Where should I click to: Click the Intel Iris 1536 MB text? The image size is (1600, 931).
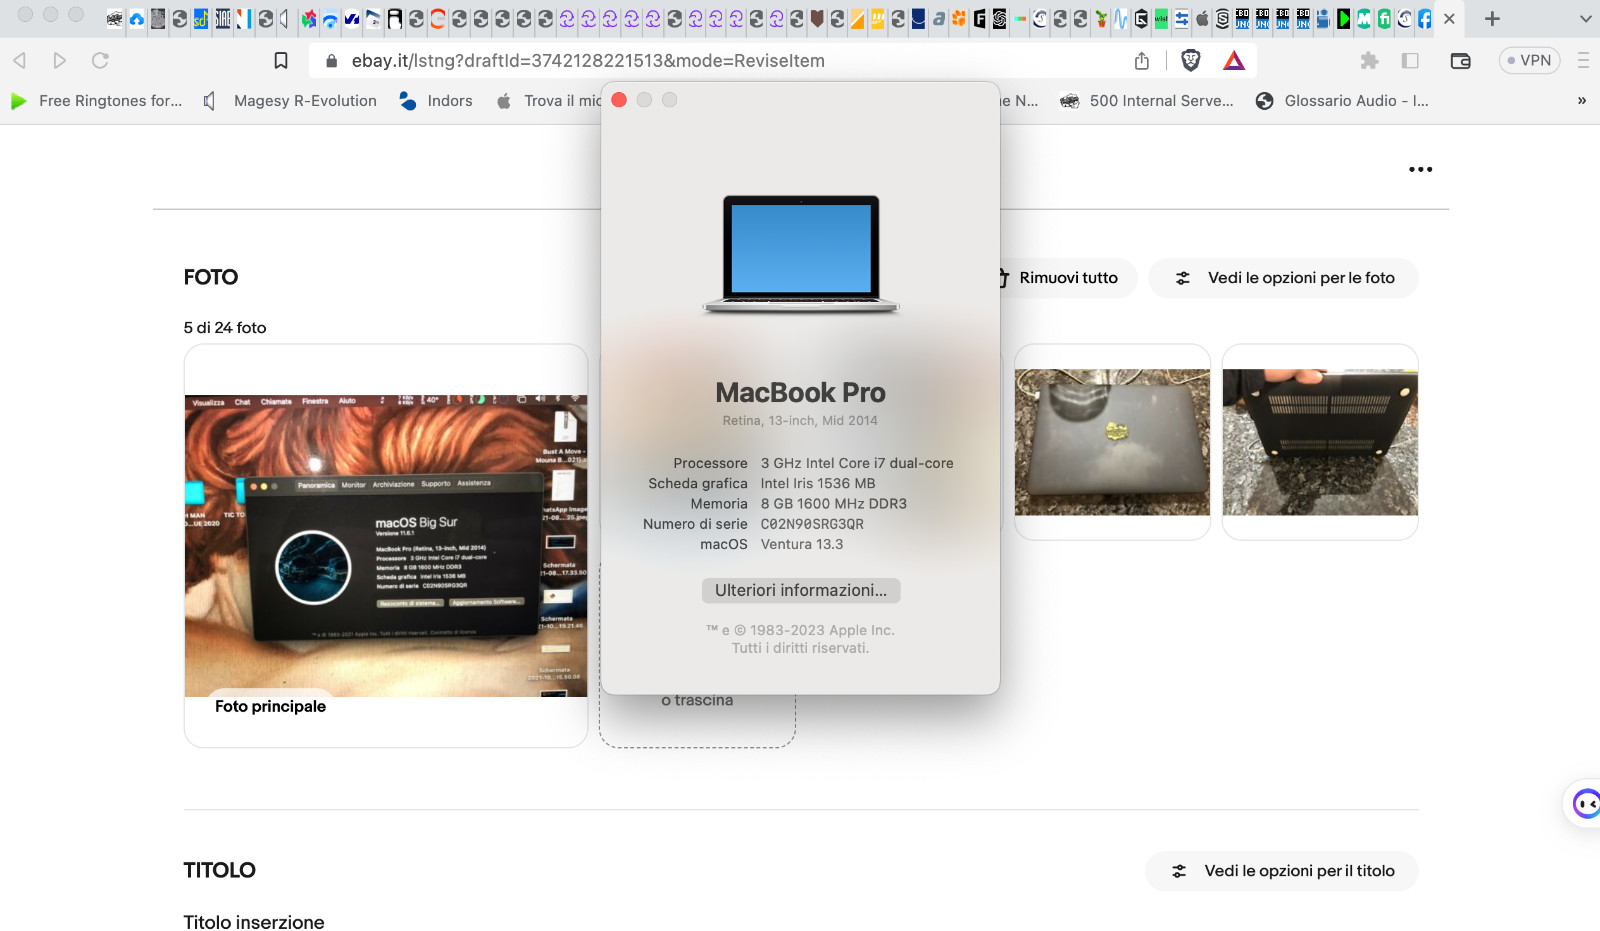[x=818, y=484]
